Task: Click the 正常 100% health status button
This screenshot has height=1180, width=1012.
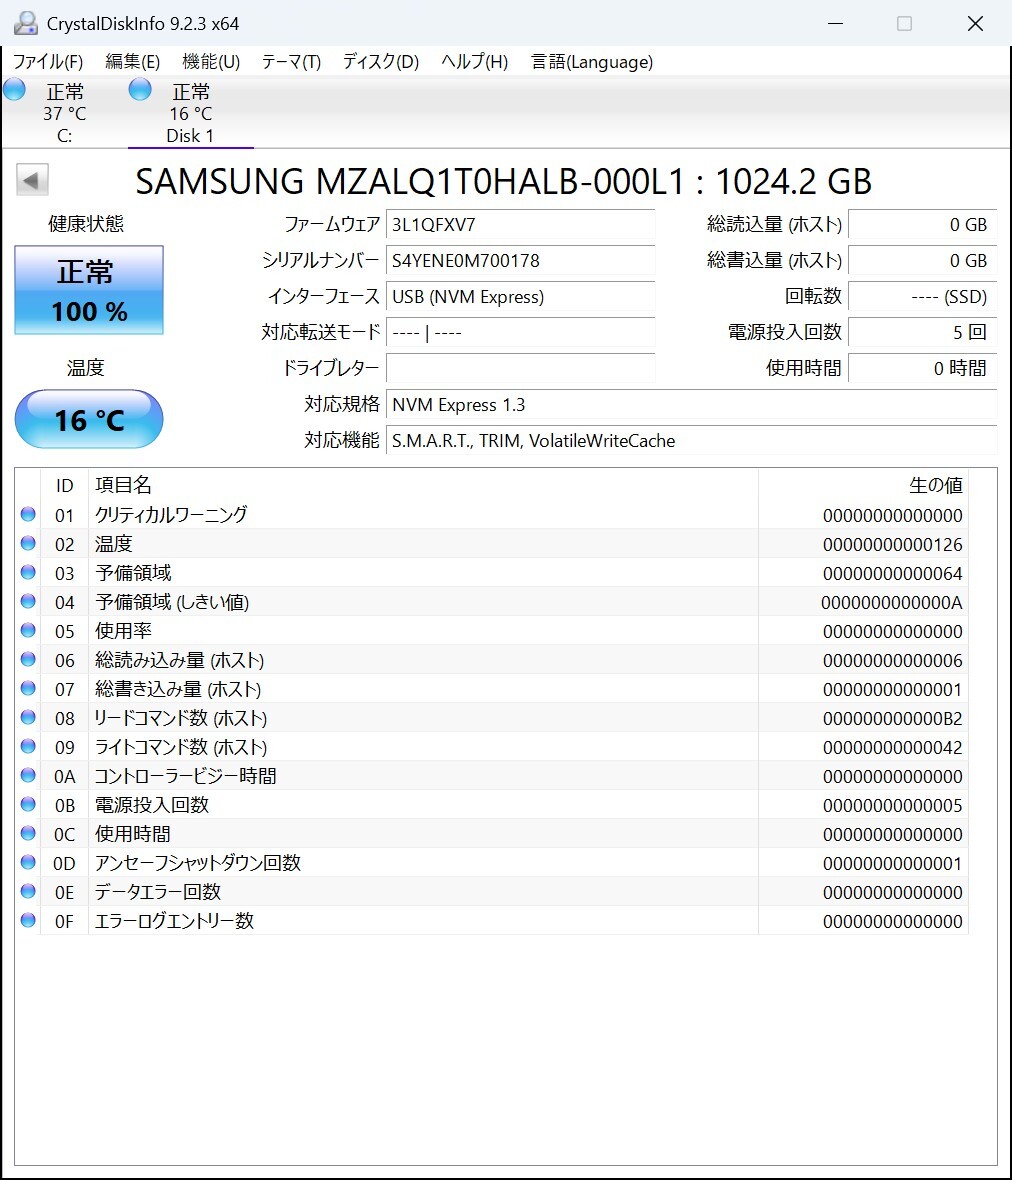Action: point(88,290)
